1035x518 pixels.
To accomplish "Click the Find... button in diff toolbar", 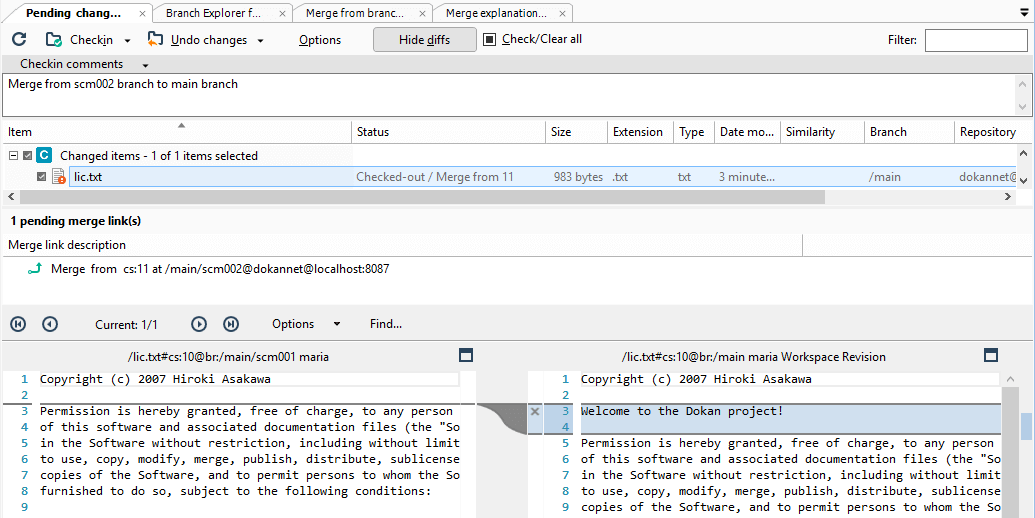I will pos(386,324).
